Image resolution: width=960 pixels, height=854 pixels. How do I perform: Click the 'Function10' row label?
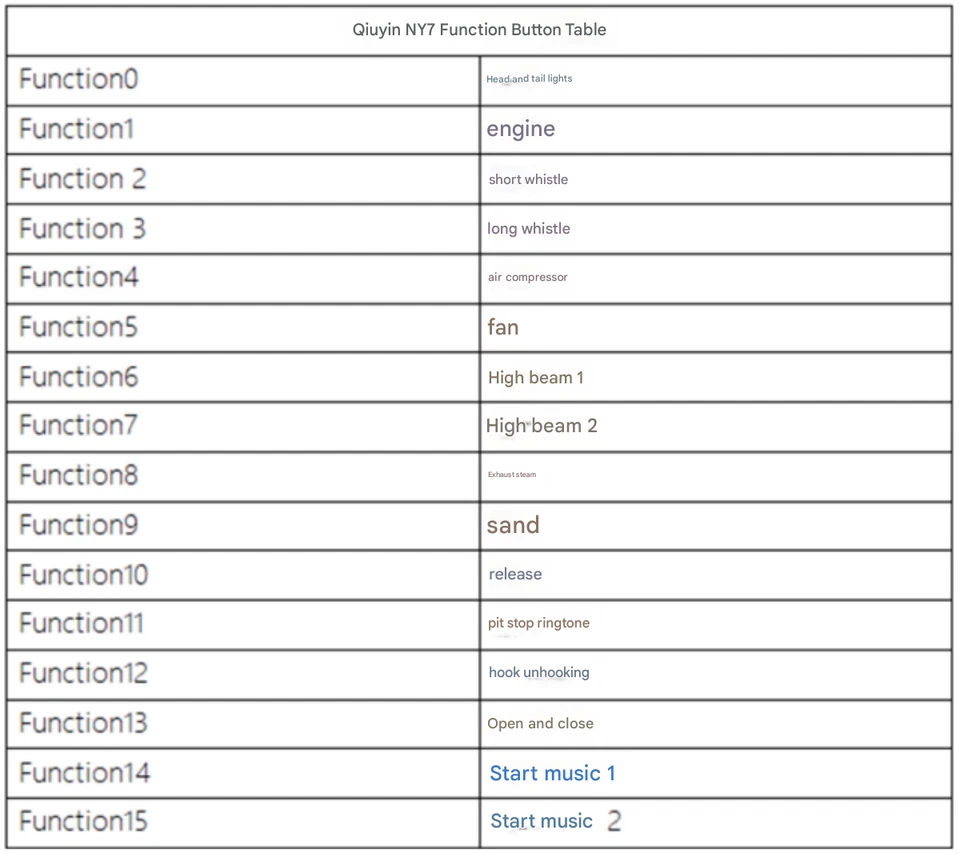[83, 574]
